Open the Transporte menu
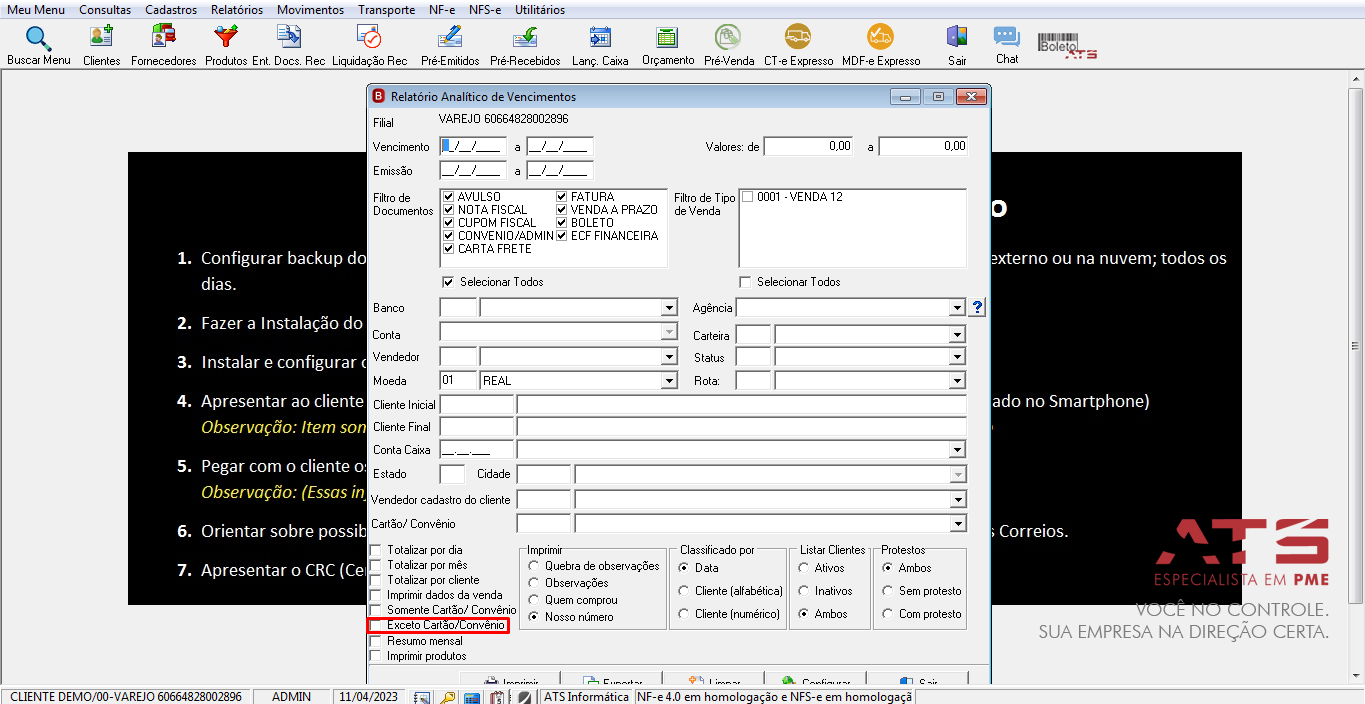Image resolution: width=1365 pixels, height=704 pixels. coord(387,10)
